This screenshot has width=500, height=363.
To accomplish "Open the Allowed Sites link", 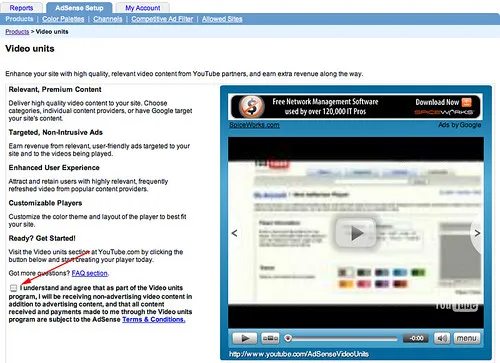I will pos(222,19).
